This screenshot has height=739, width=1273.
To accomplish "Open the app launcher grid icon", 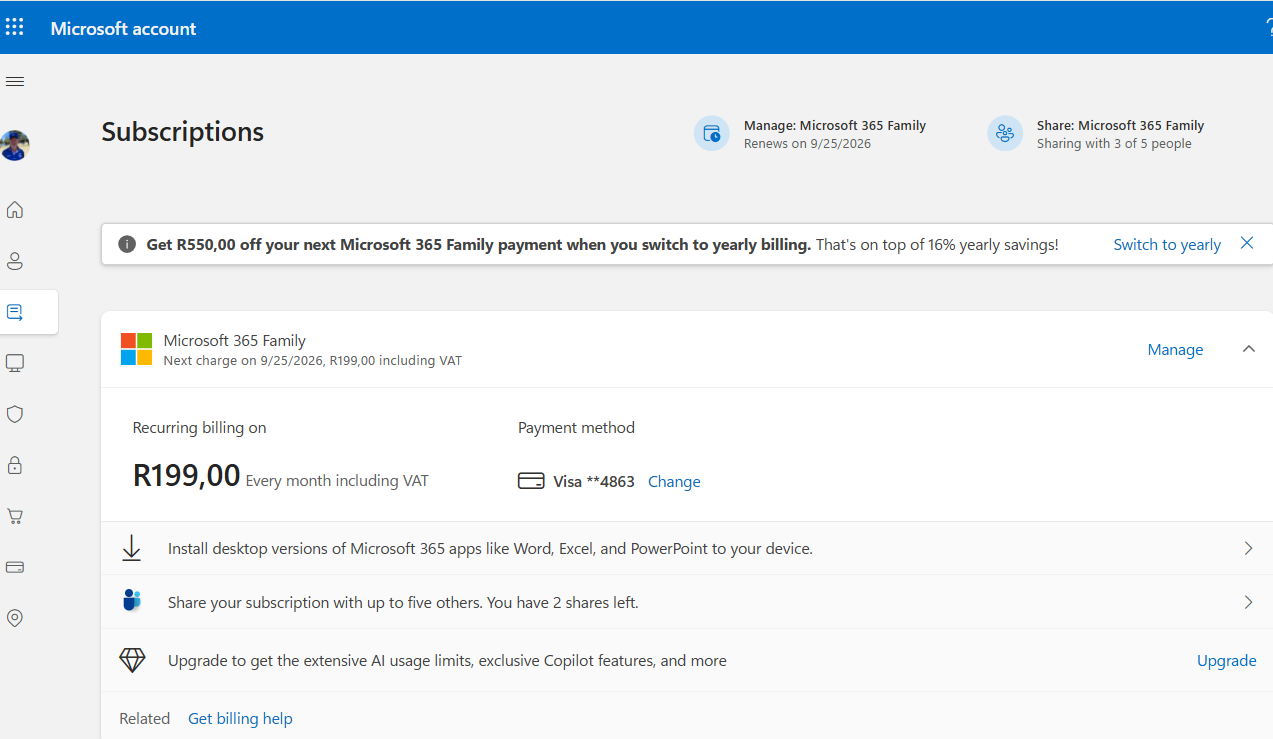I will (15, 27).
